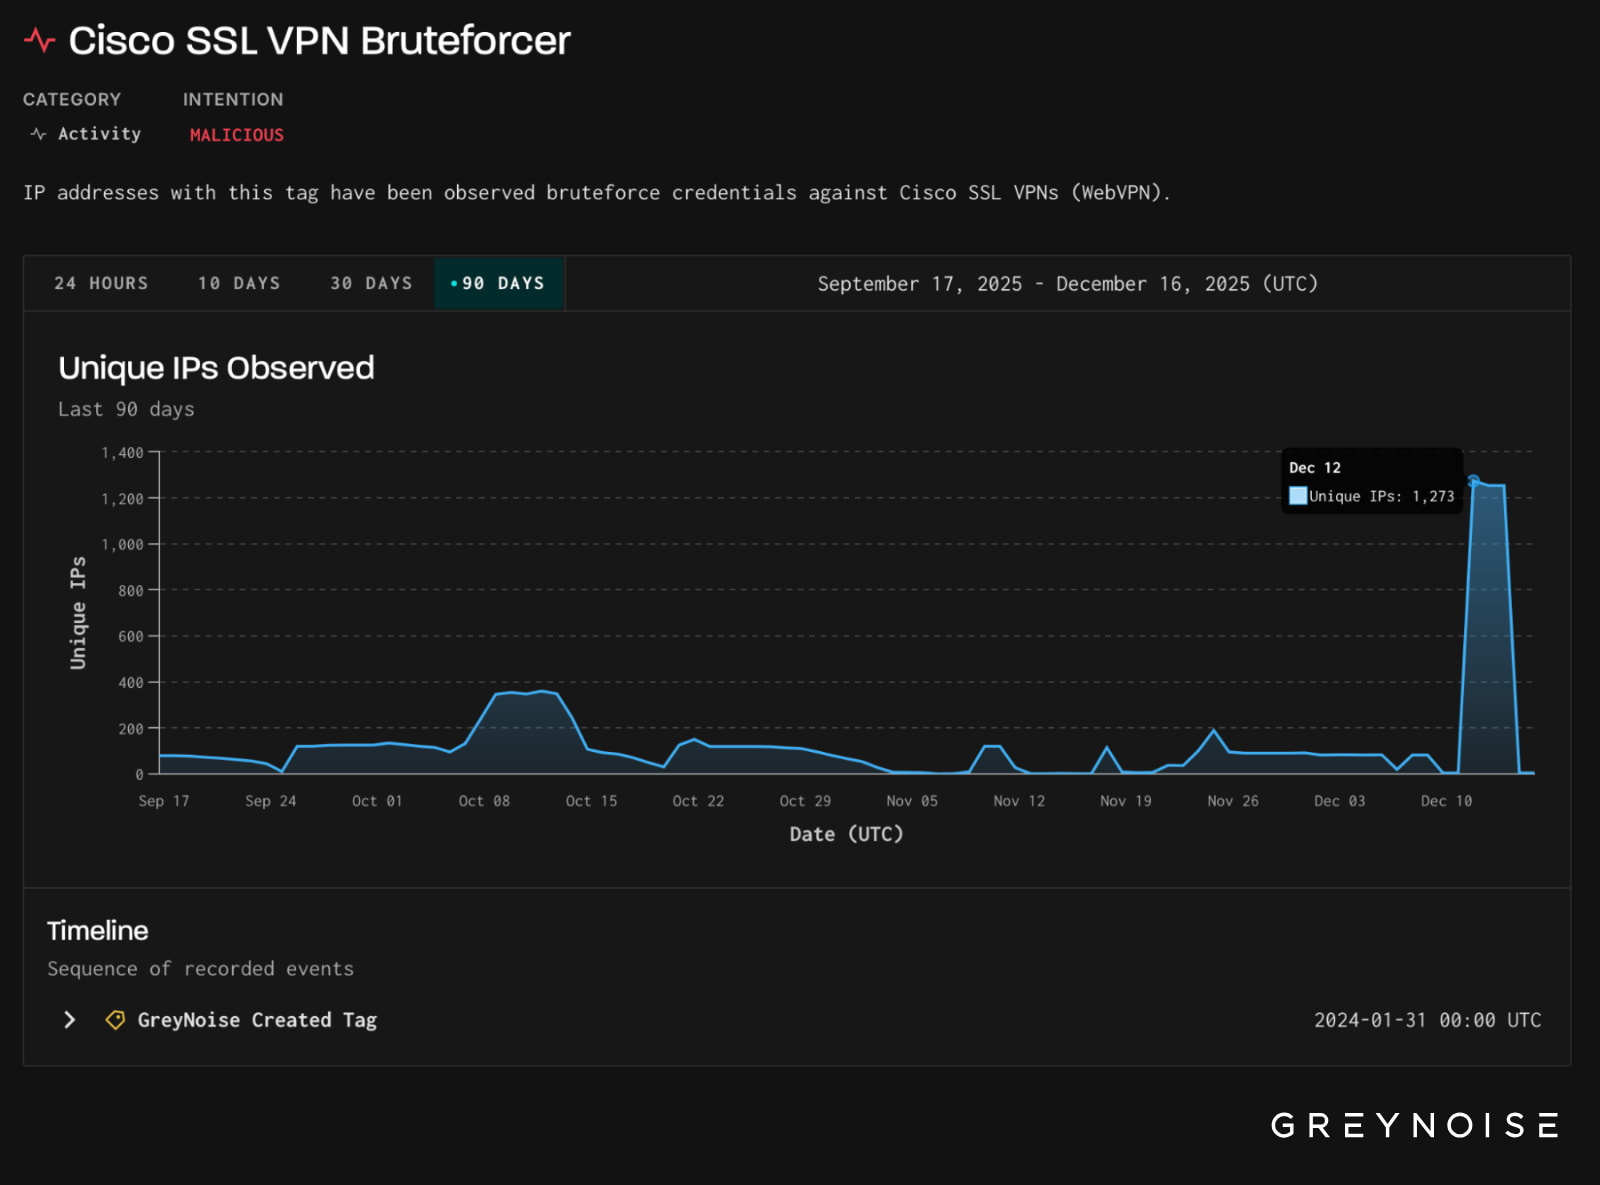Expand the GreyNoise Created Tag timeline entry
This screenshot has height=1185, width=1600.
(x=69, y=1020)
